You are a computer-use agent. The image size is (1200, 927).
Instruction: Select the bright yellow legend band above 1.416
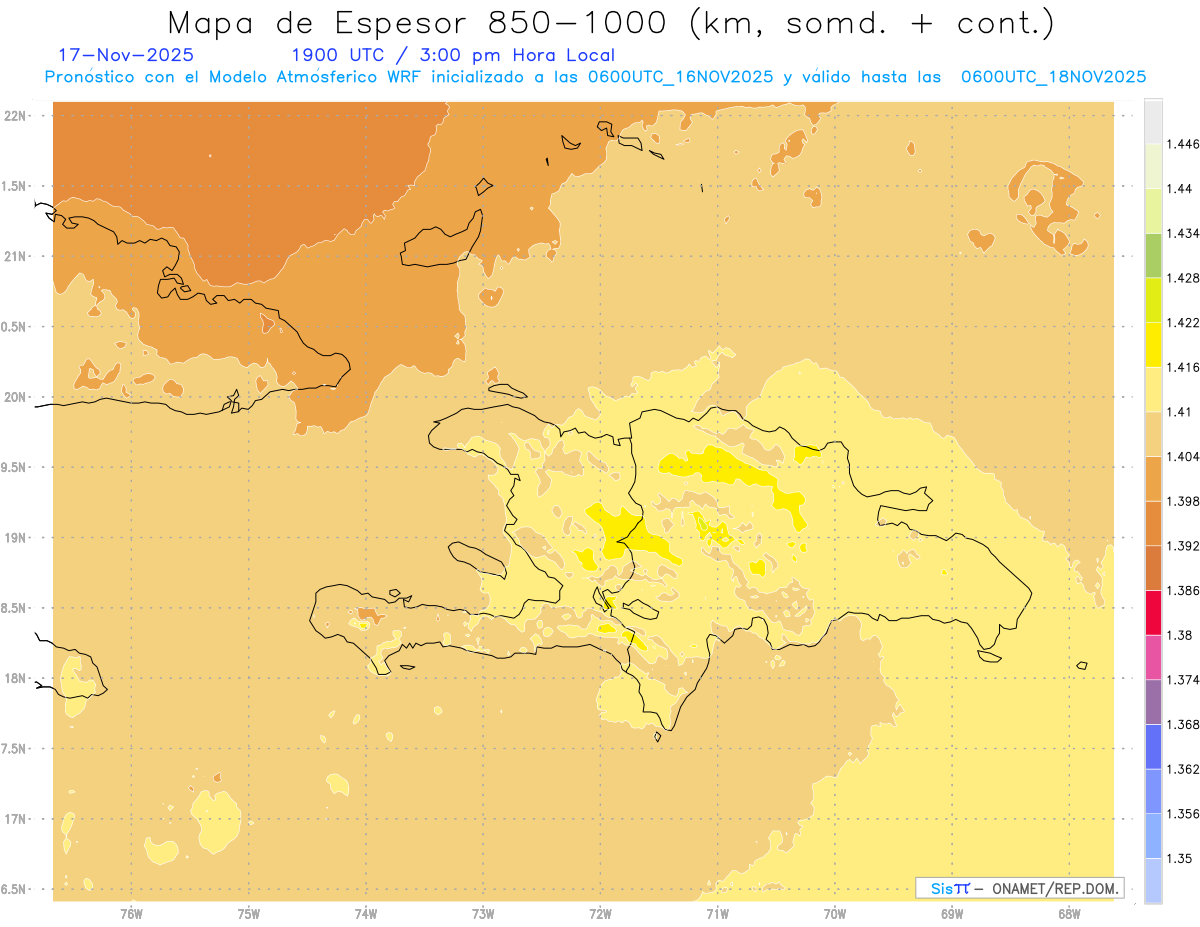tap(1153, 344)
